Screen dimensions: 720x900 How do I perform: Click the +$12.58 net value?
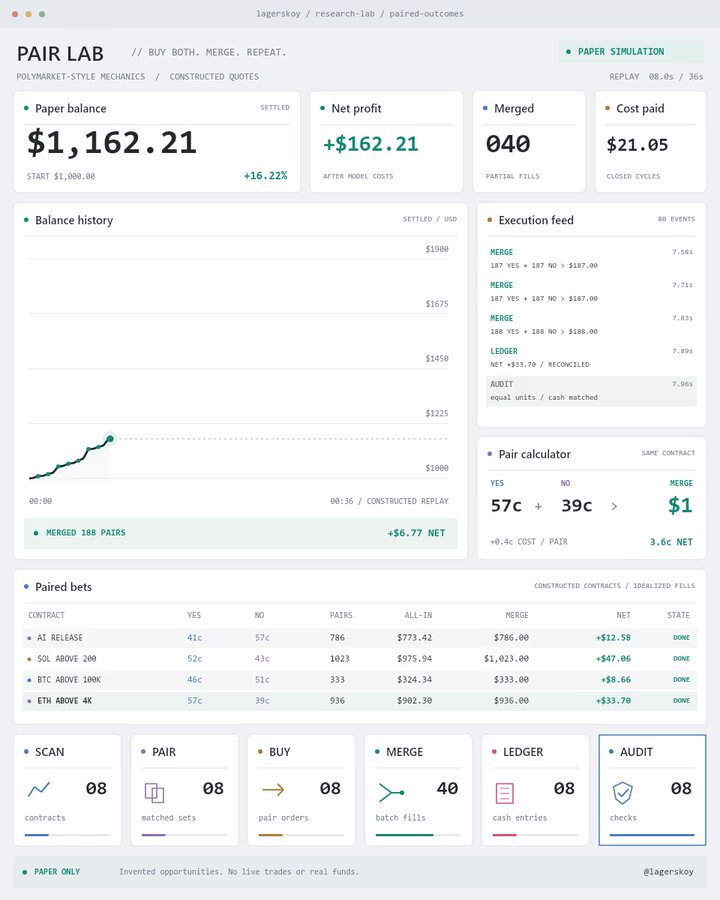click(x=613, y=638)
